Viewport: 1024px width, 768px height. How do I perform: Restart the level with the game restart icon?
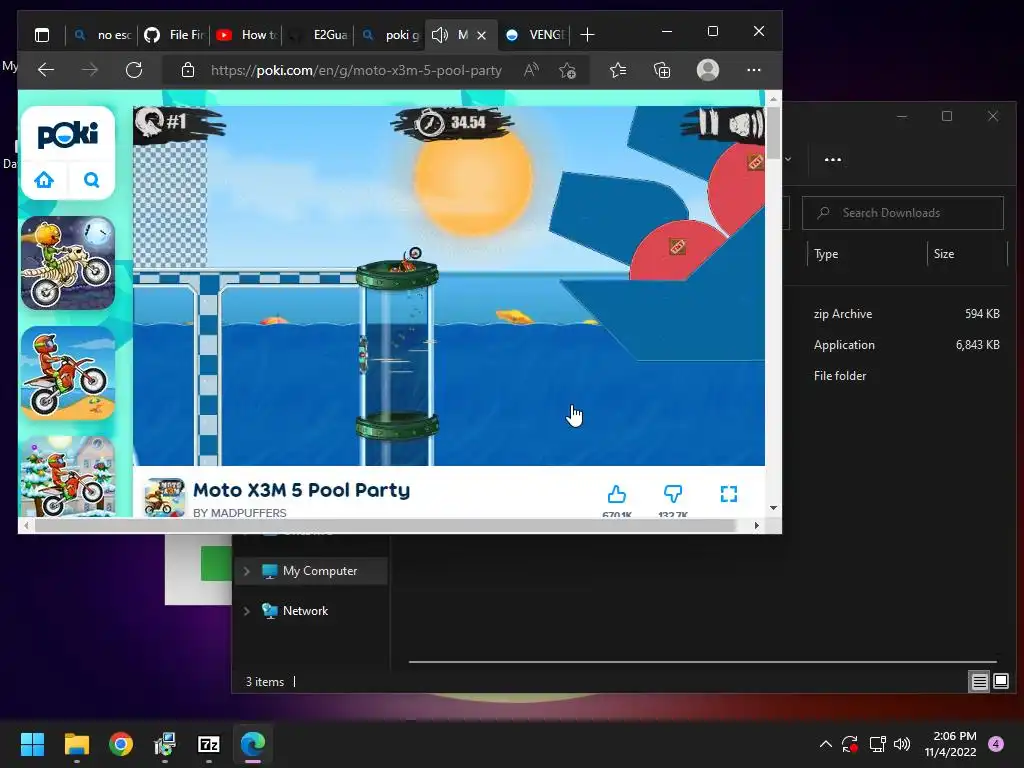click(152, 121)
